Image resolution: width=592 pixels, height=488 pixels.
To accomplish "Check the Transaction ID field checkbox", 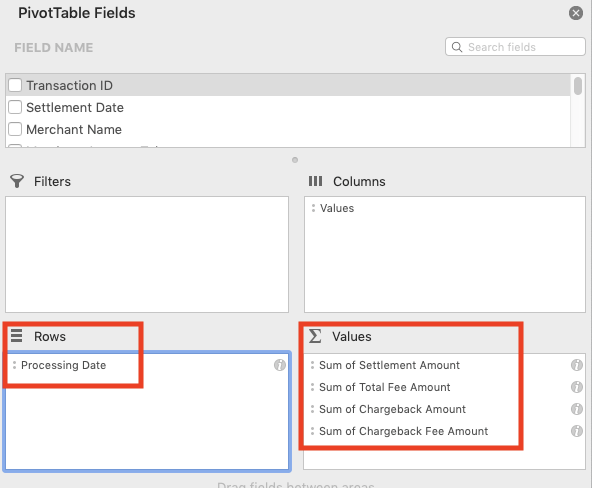I will click(15, 85).
